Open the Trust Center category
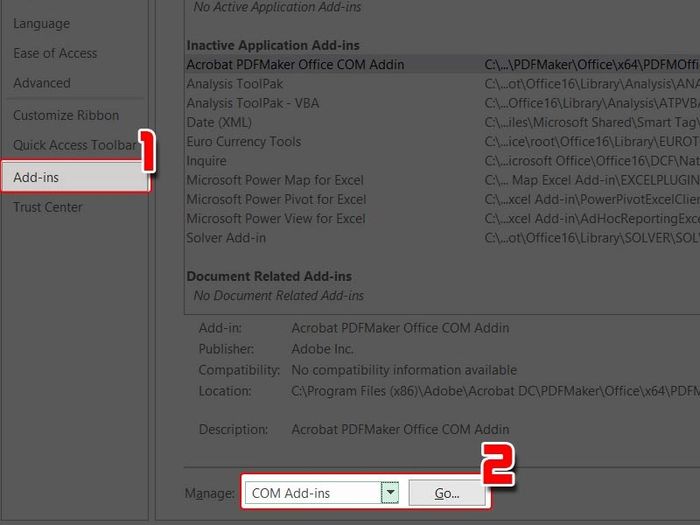 coord(48,207)
